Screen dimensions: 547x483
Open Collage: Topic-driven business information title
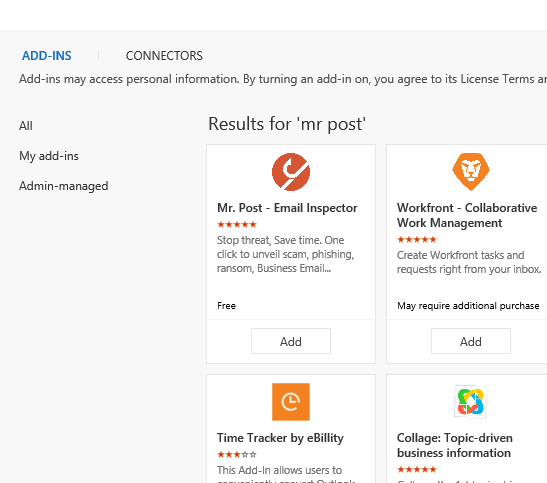pyautogui.click(x=455, y=445)
